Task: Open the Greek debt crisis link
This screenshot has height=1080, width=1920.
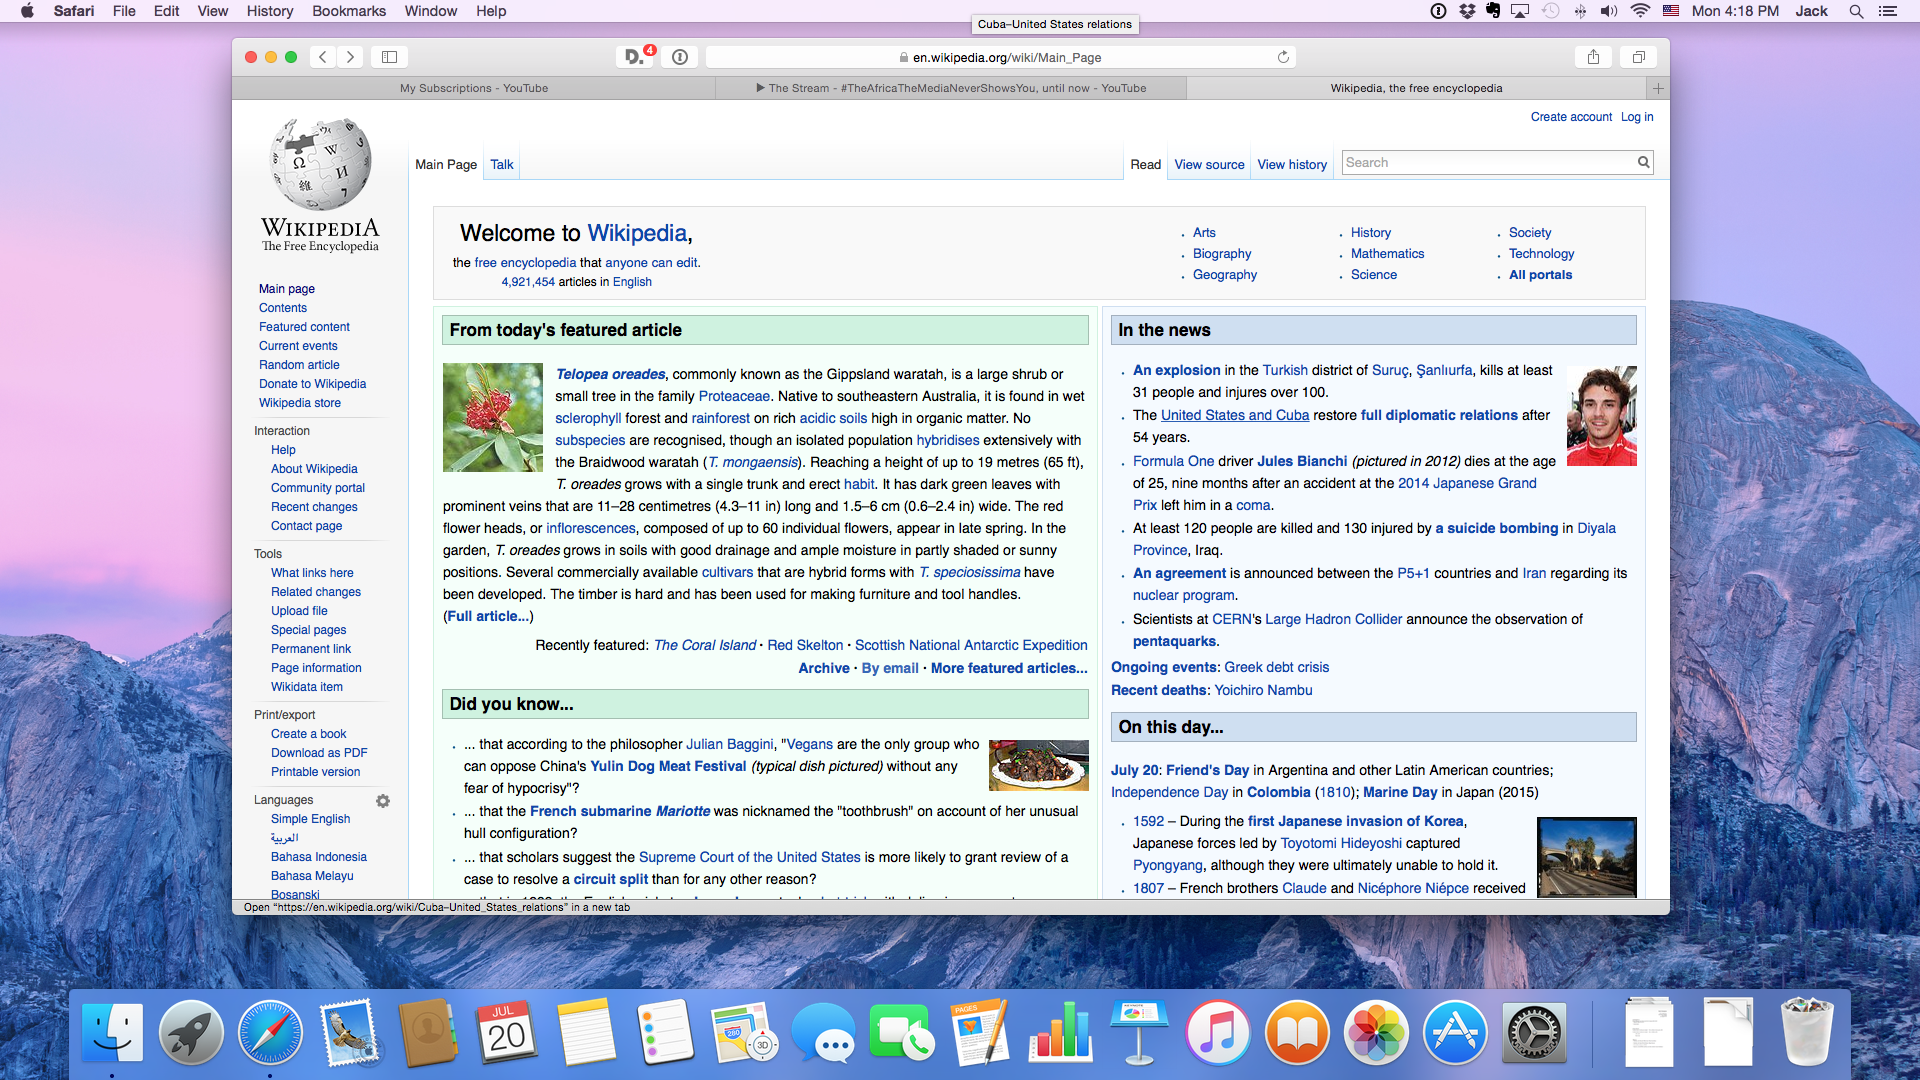Action: [x=1276, y=667]
